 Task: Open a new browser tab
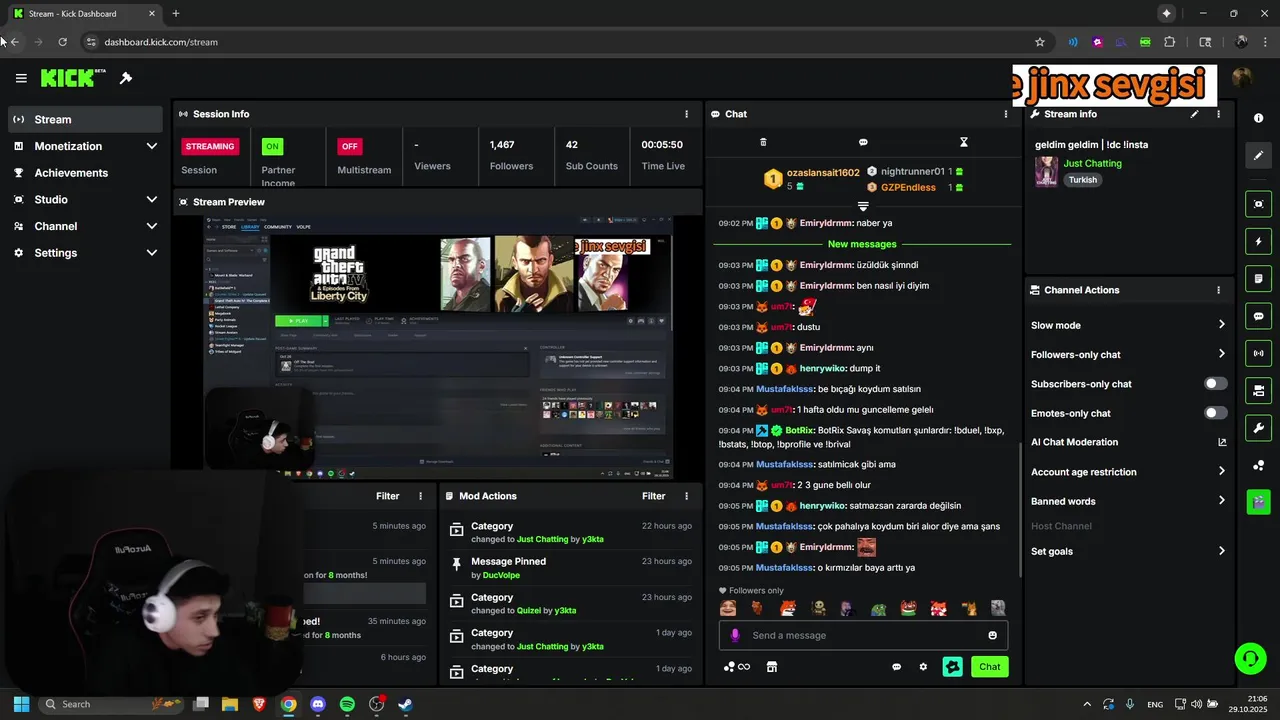click(x=176, y=14)
